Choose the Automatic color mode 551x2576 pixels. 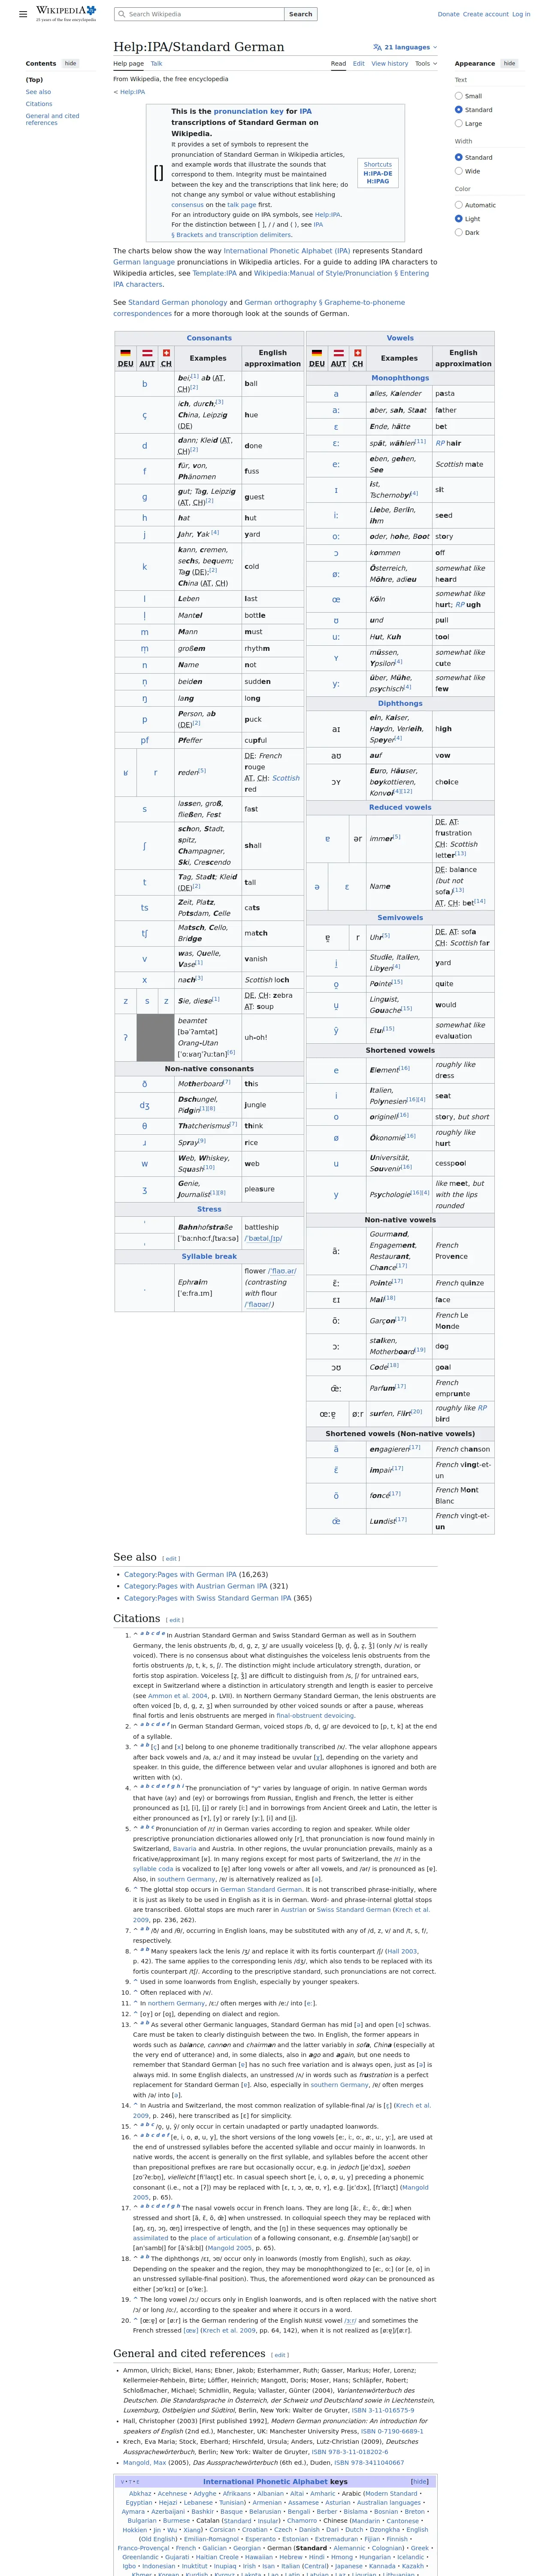(x=459, y=205)
